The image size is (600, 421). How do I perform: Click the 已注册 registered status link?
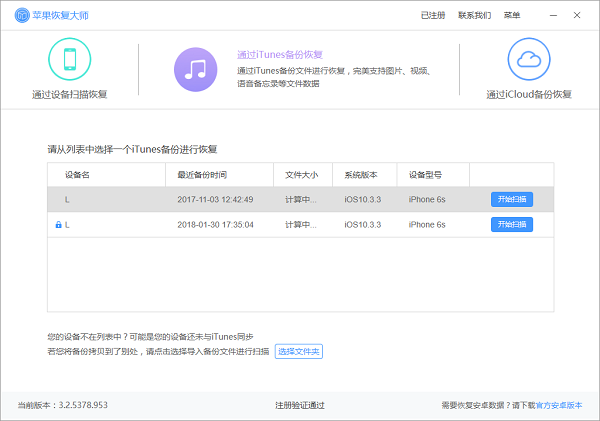point(434,16)
